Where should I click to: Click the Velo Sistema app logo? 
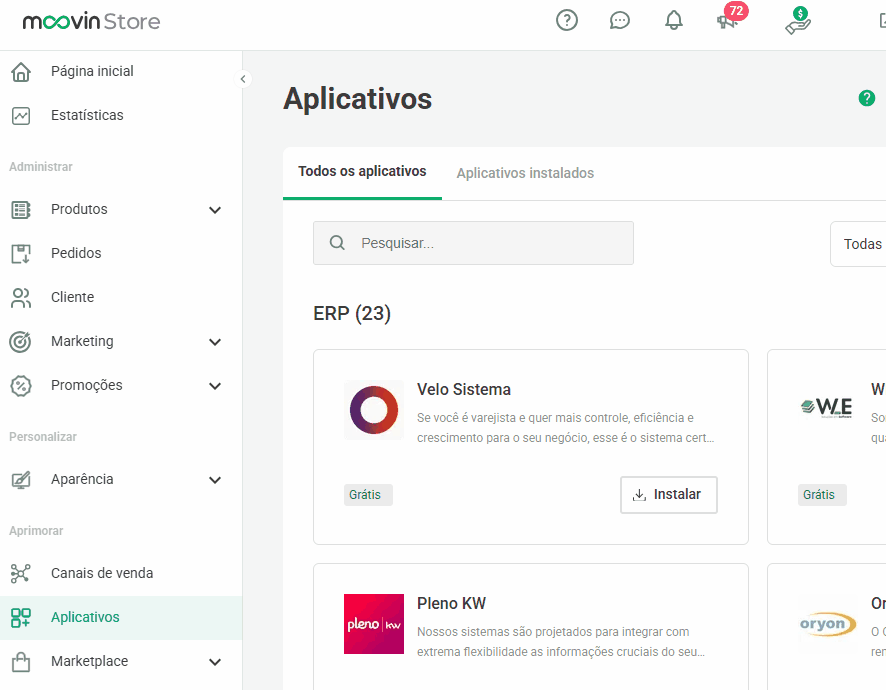coord(374,410)
